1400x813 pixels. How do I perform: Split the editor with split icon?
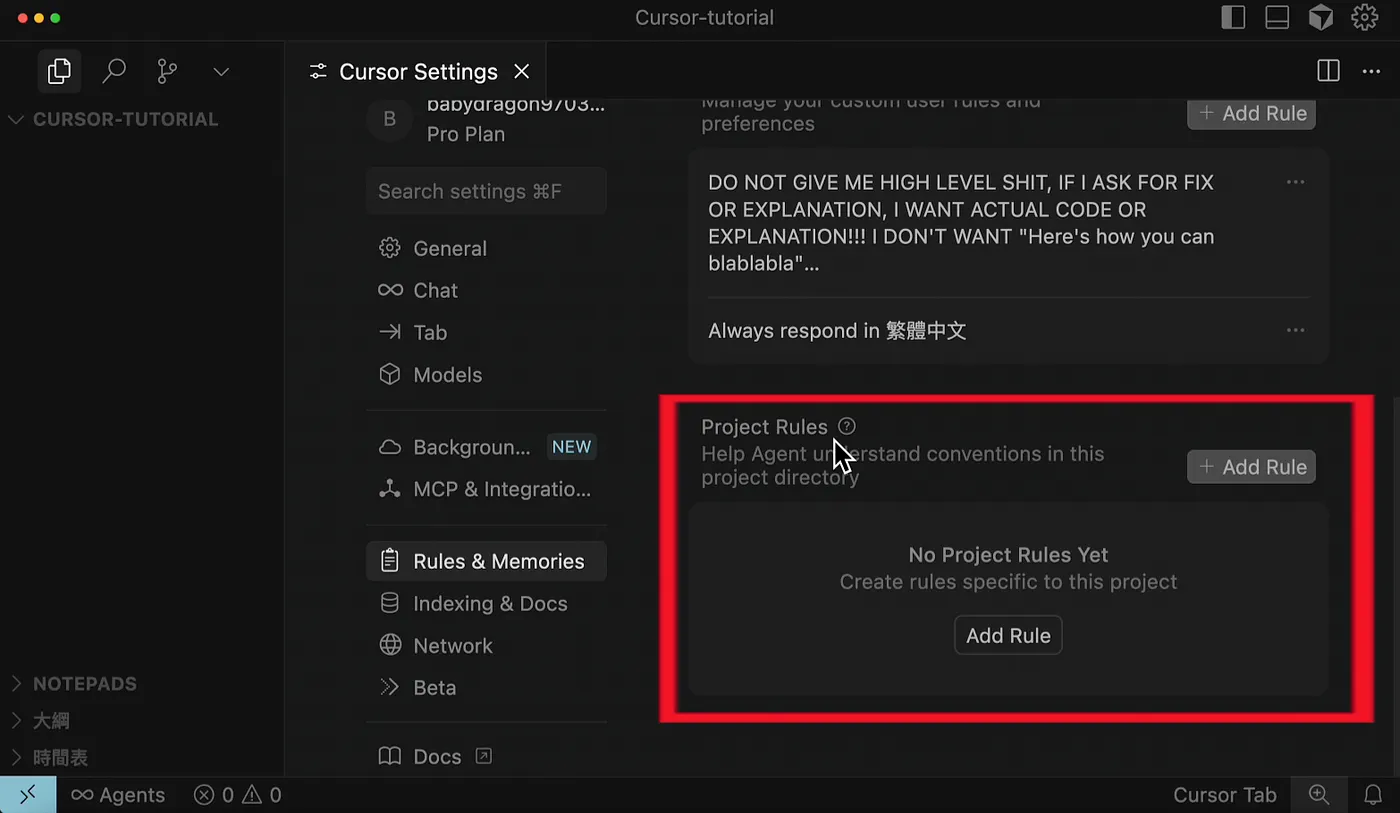1328,71
